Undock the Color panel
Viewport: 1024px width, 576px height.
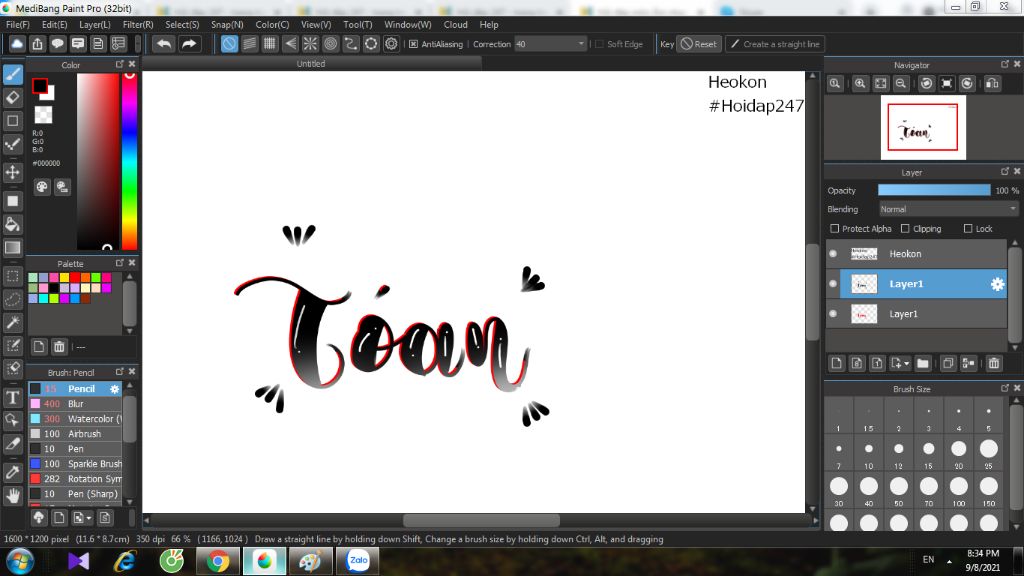click(x=120, y=64)
